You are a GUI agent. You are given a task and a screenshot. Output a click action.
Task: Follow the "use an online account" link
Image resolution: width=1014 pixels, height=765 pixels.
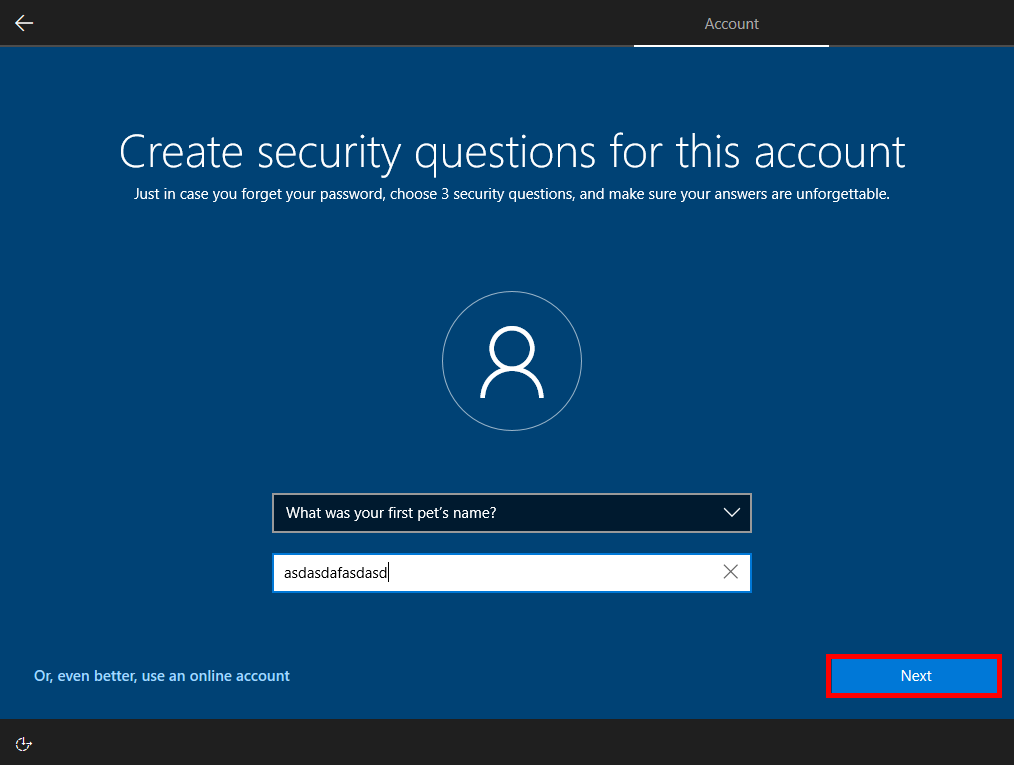point(162,676)
